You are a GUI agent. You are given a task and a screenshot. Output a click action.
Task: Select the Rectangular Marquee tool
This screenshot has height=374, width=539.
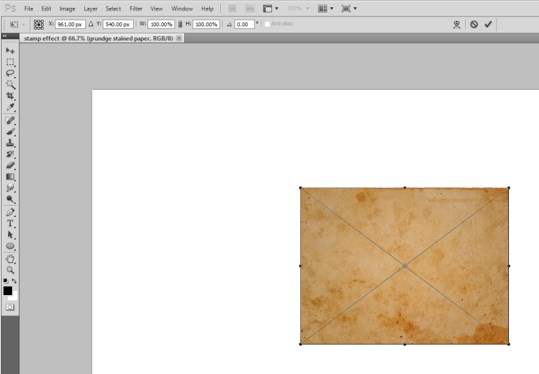[10, 62]
